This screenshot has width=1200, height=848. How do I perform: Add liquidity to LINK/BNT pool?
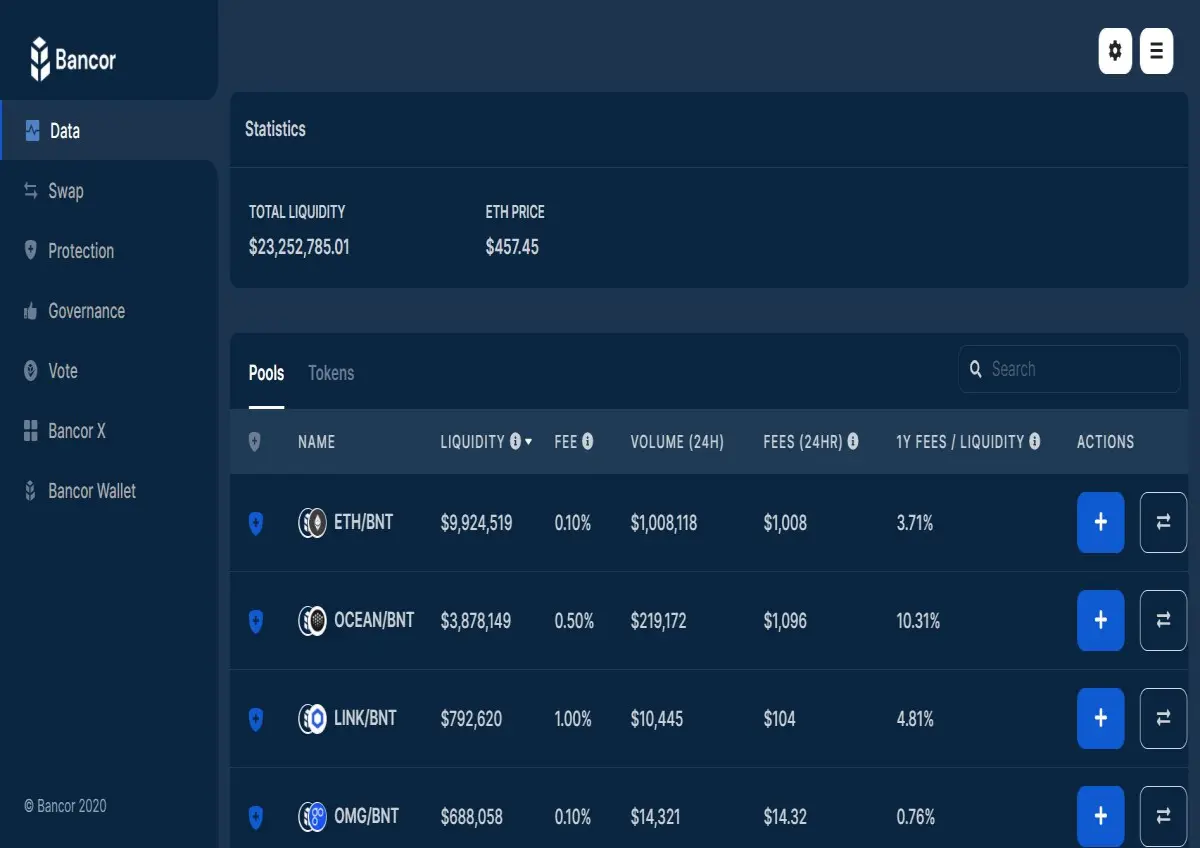click(1101, 718)
